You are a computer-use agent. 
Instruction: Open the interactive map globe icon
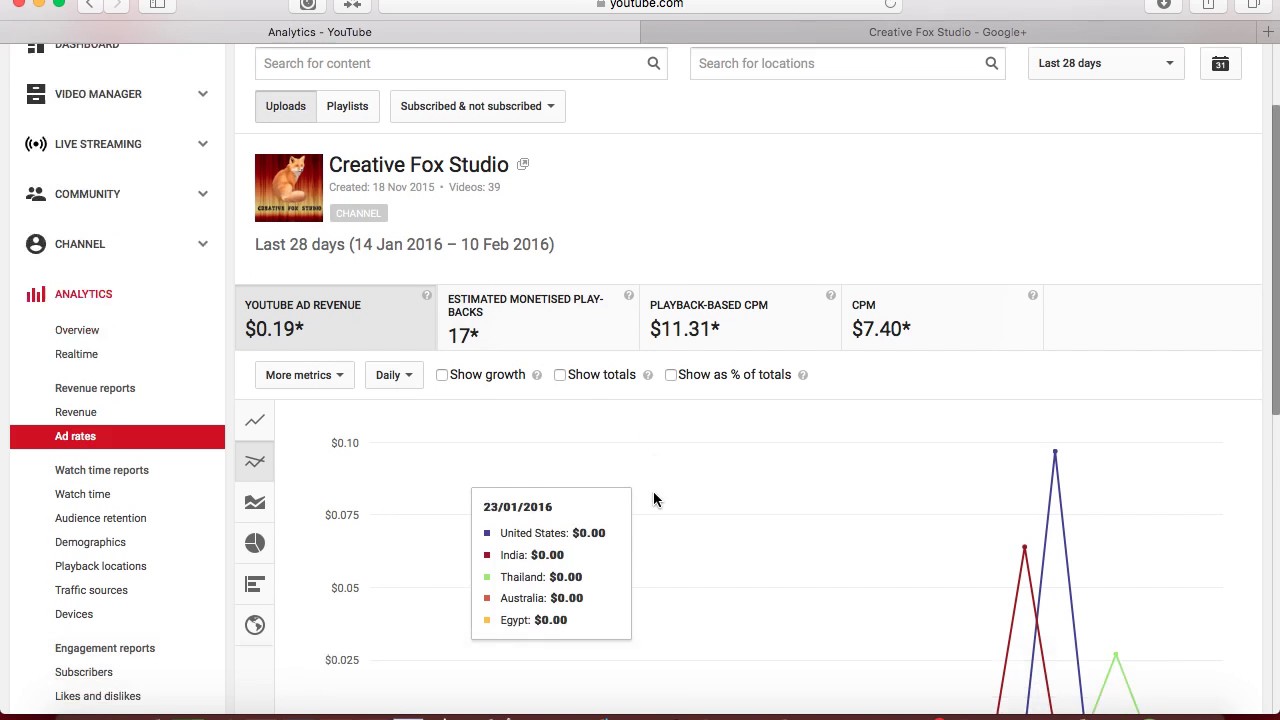pyautogui.click(x=255, y=625)
